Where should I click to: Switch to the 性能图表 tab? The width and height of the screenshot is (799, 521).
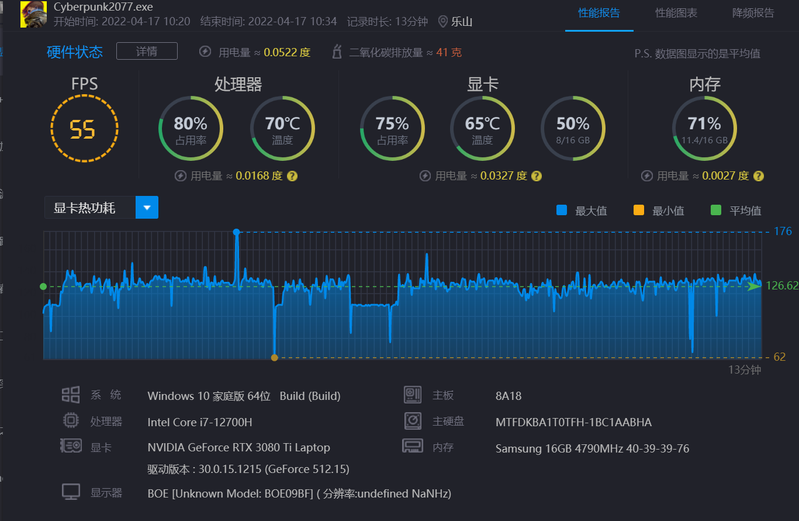pos(676,14)
